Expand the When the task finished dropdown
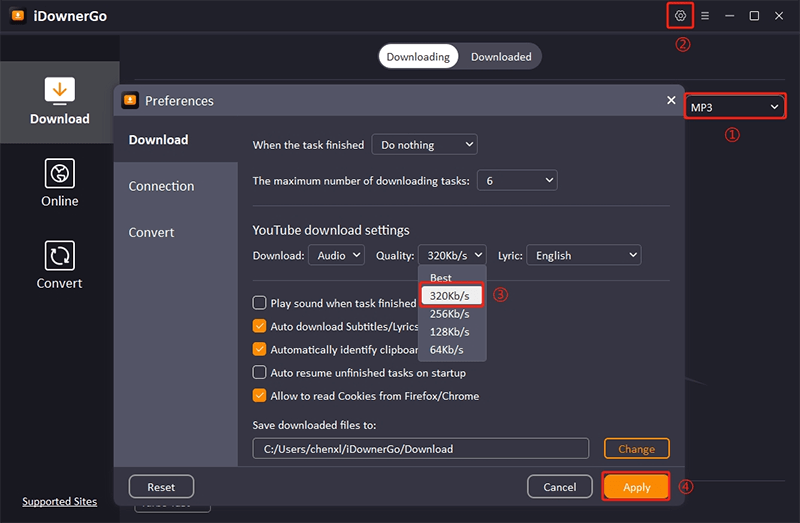The height and width of the screenshot is (523, 800). [x=424, y=145]
